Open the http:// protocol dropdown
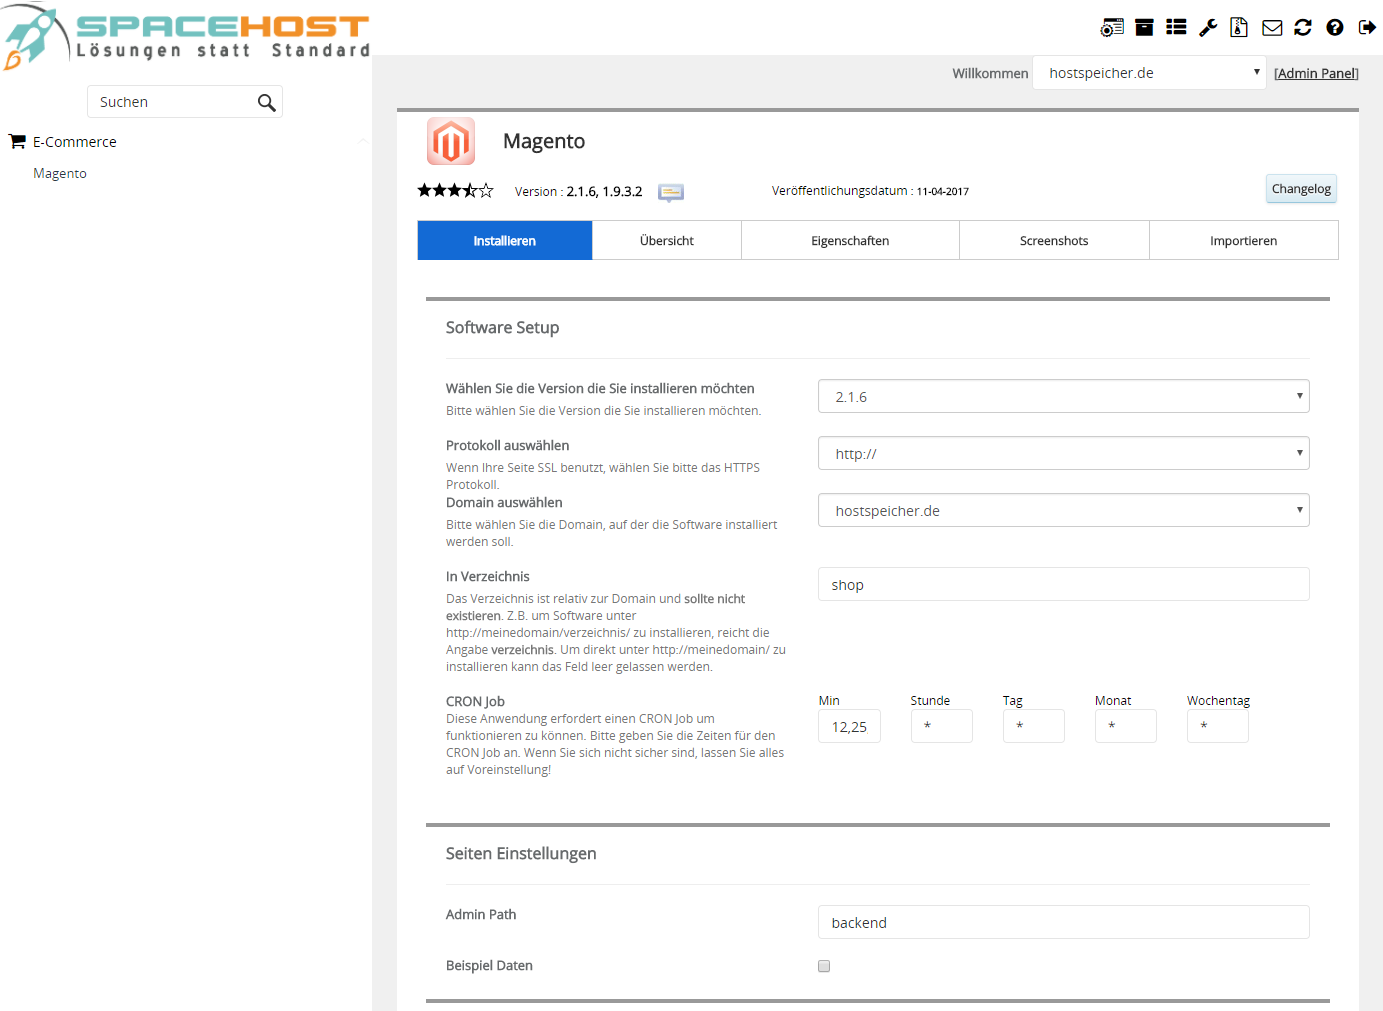This screenshot has height=1011, width=1383. [1064, 454]
